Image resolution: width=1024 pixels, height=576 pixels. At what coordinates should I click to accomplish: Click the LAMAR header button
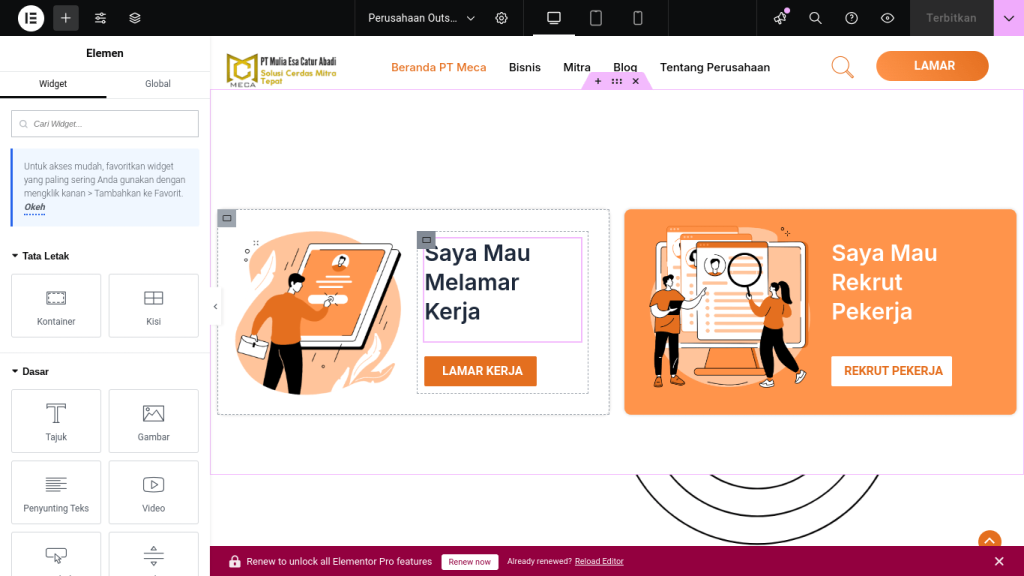(x=933, y=66)
